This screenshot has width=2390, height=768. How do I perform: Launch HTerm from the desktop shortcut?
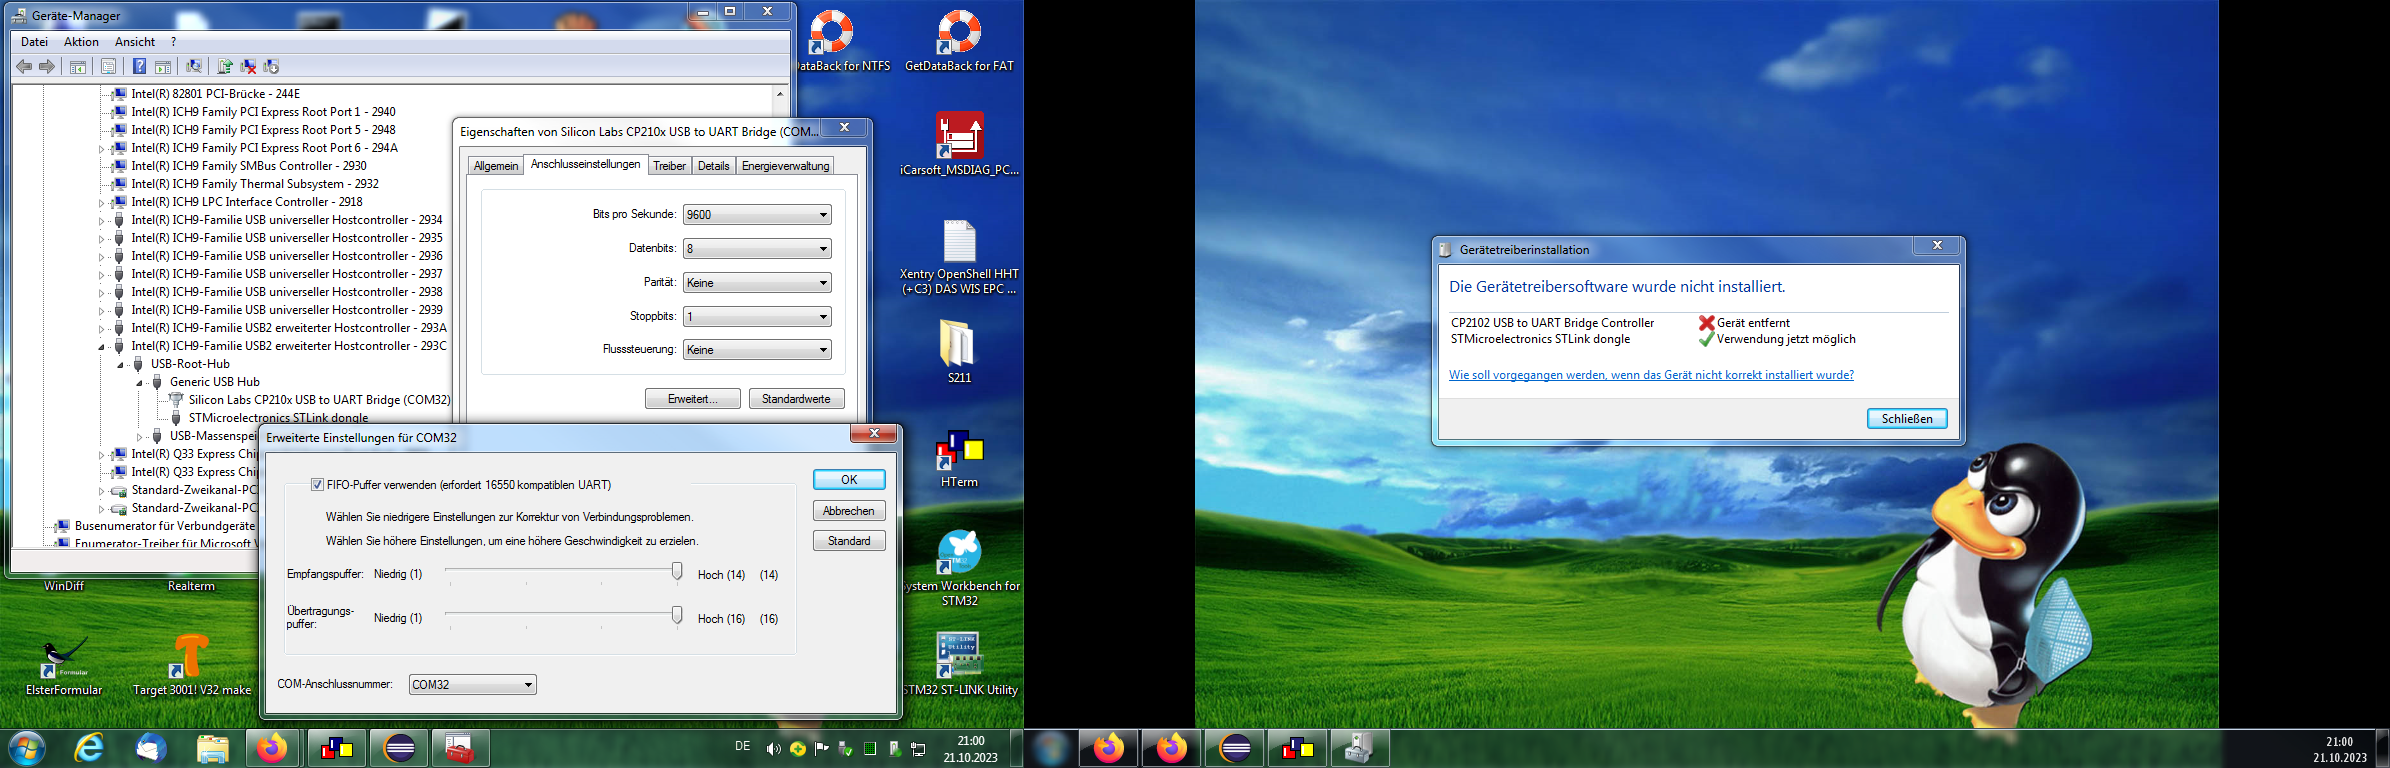[959, 458]
